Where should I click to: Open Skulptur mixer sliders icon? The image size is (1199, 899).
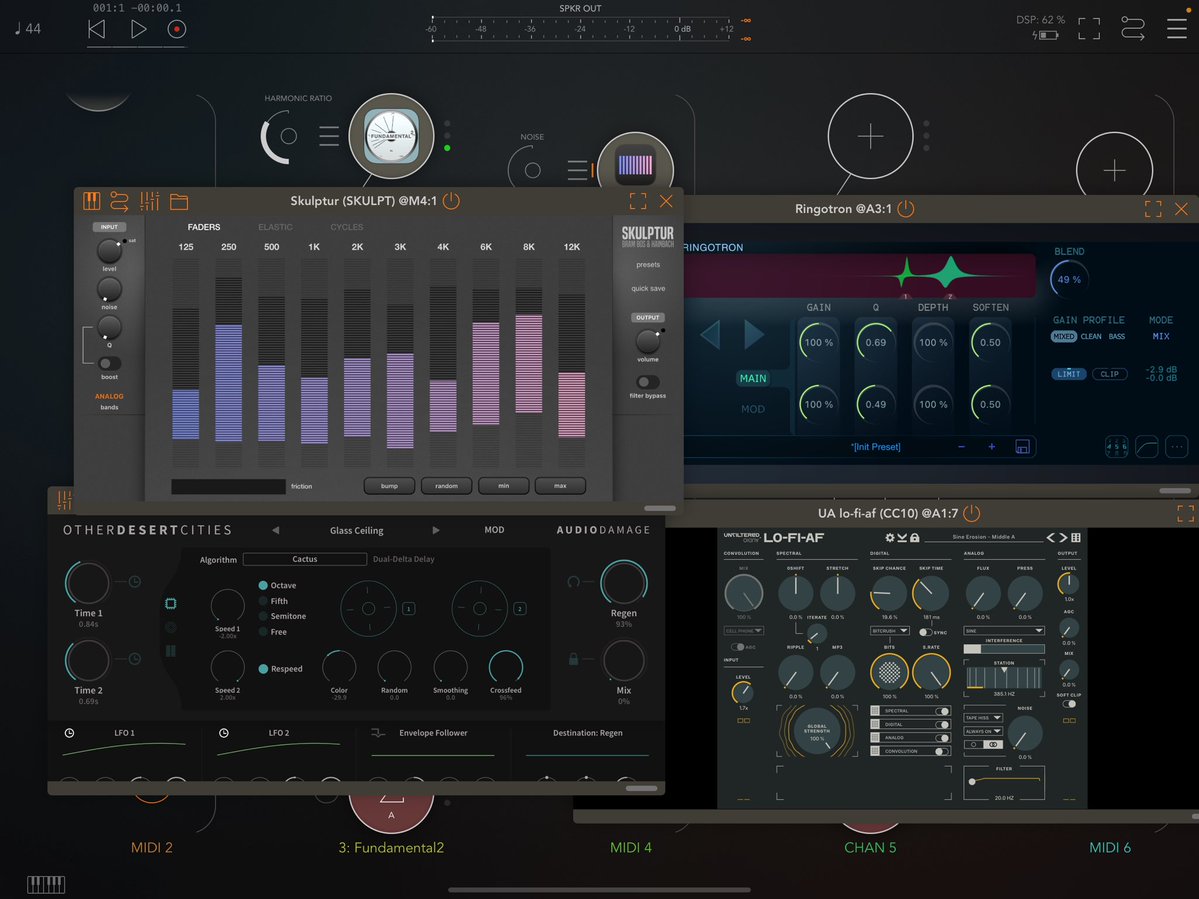point(149,201)
